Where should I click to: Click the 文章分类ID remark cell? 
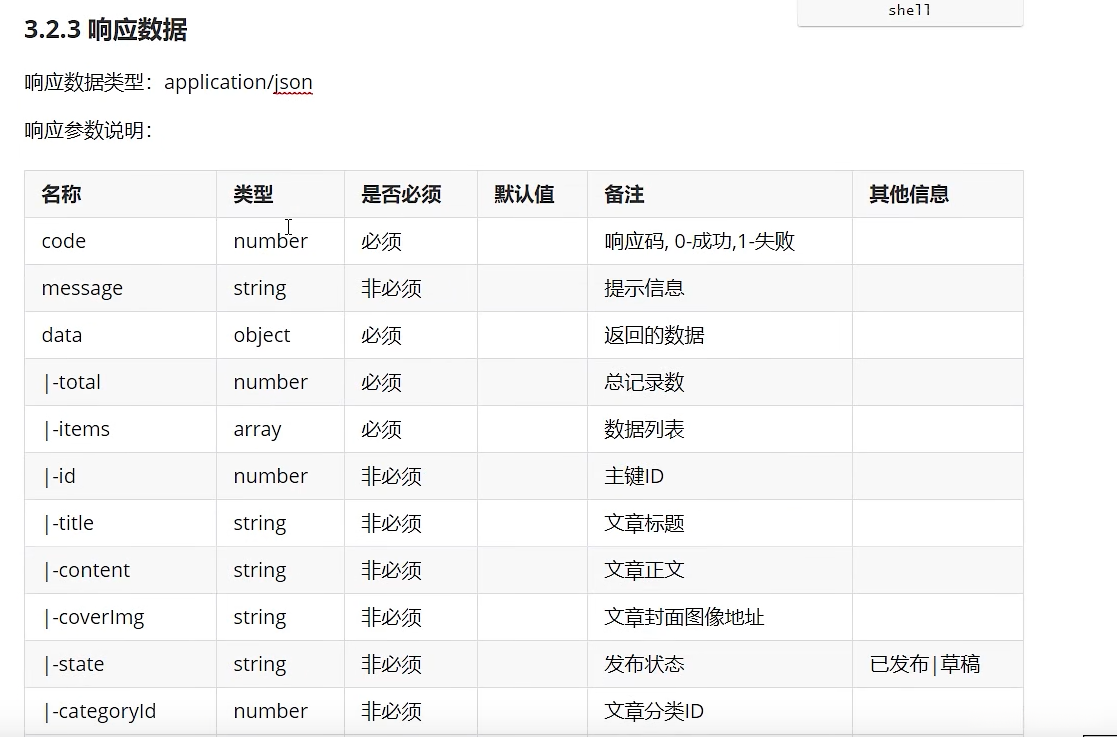pos(720,711)
